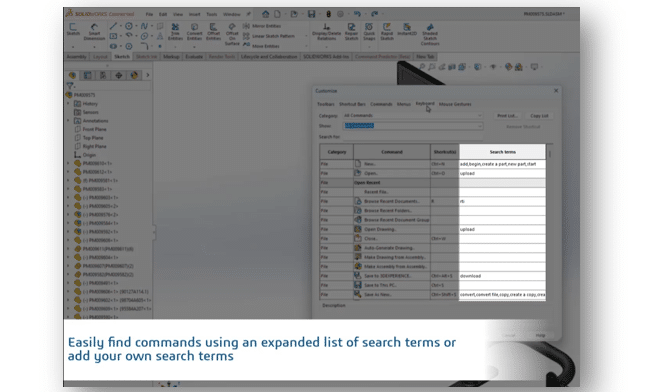Select Move Entities command
The image size is (646, 392).
tap(261, 46)
